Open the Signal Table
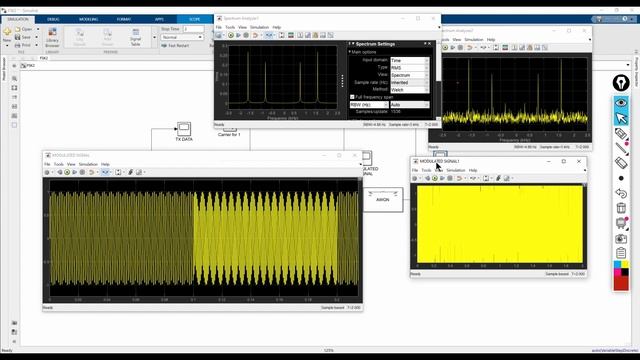This screenshot has height=360, width=640. point(136,38)
